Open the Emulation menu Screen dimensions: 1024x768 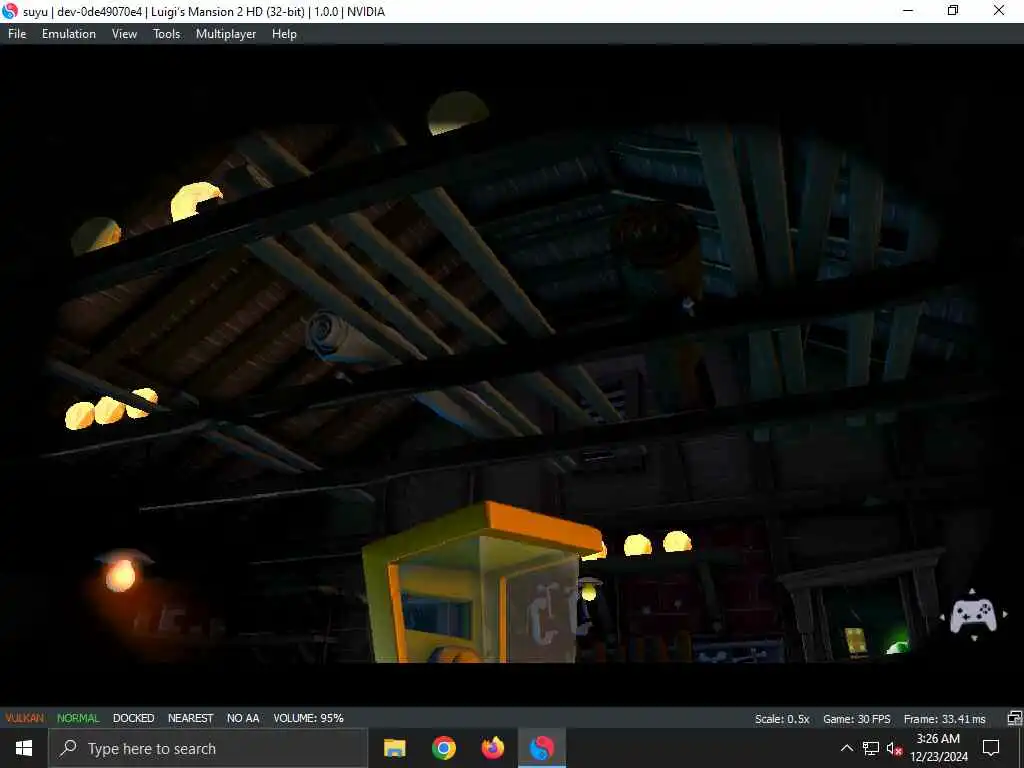(x=69, y=34)
